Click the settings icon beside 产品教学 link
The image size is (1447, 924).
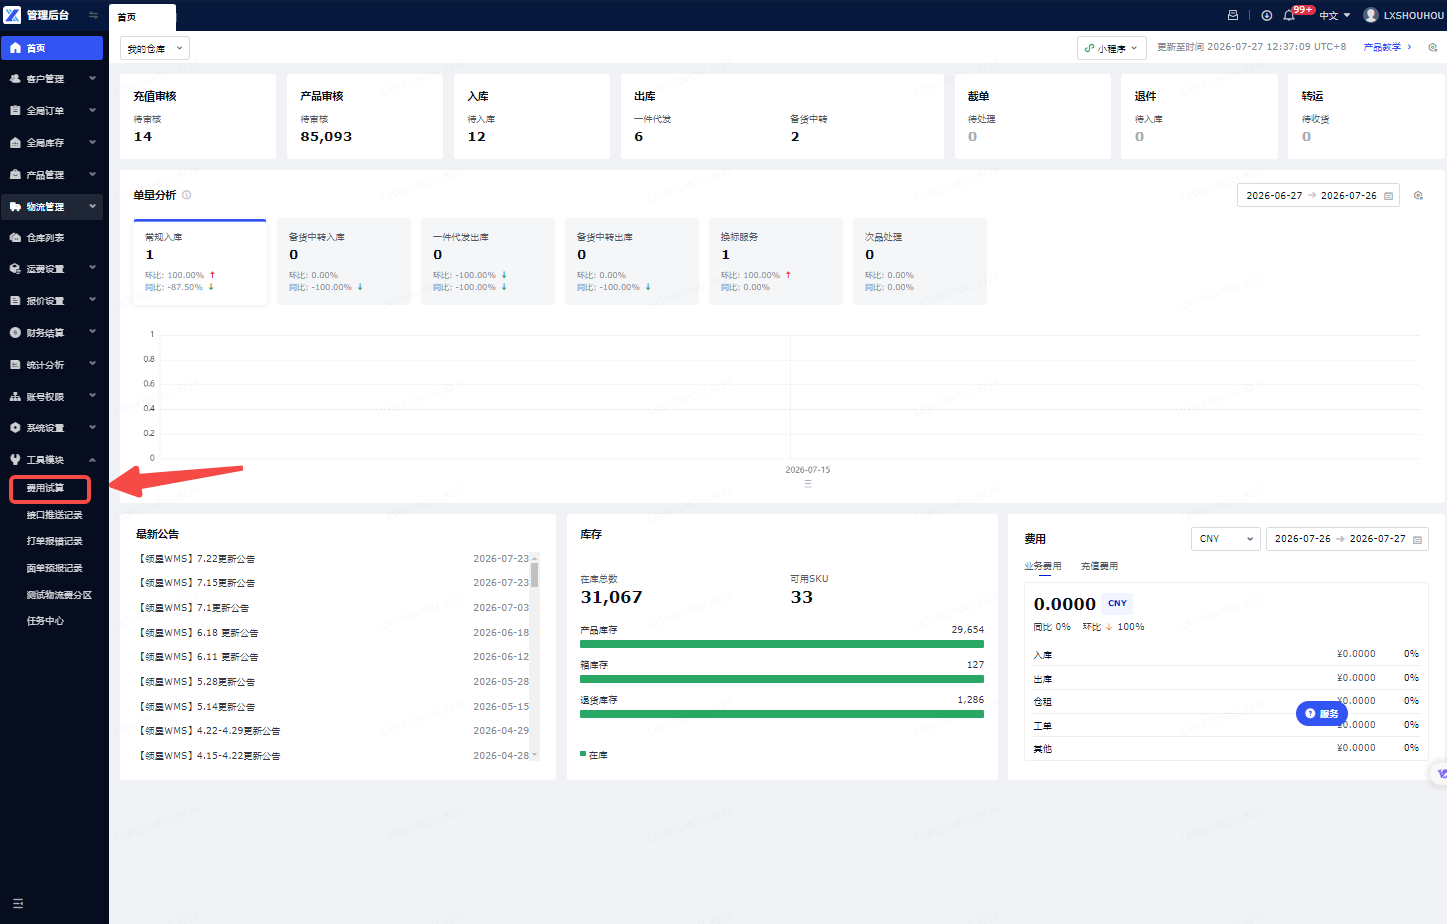tap(1433, 47)
